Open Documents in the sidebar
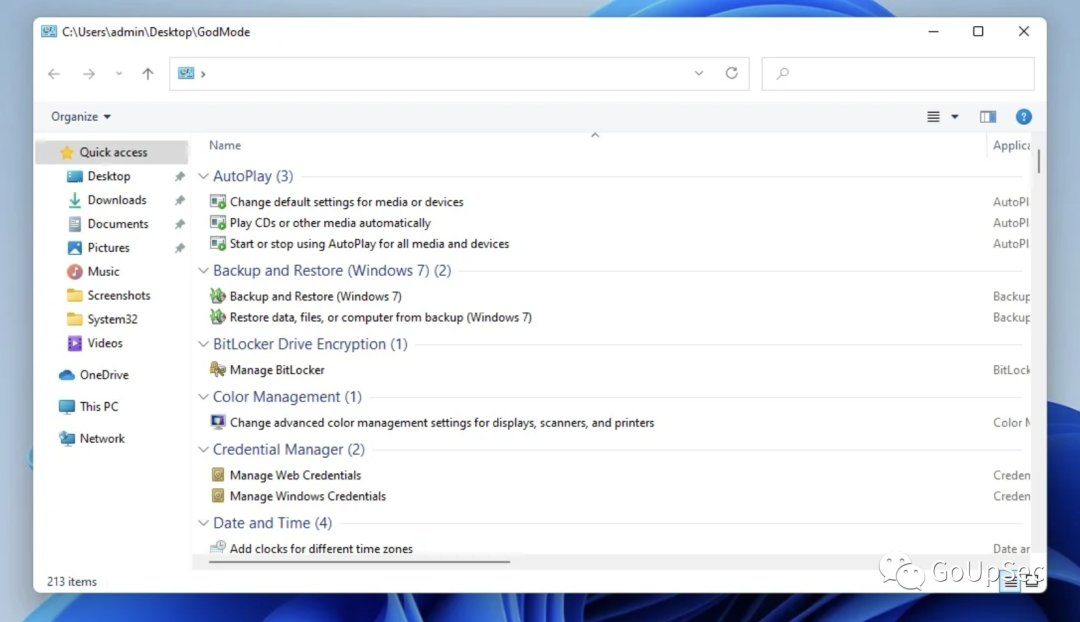The image size is (1080, 622). [117, 224]
